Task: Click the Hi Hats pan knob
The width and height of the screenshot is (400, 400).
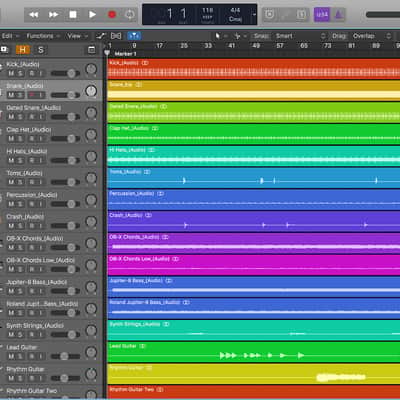Action: point(91,156)
